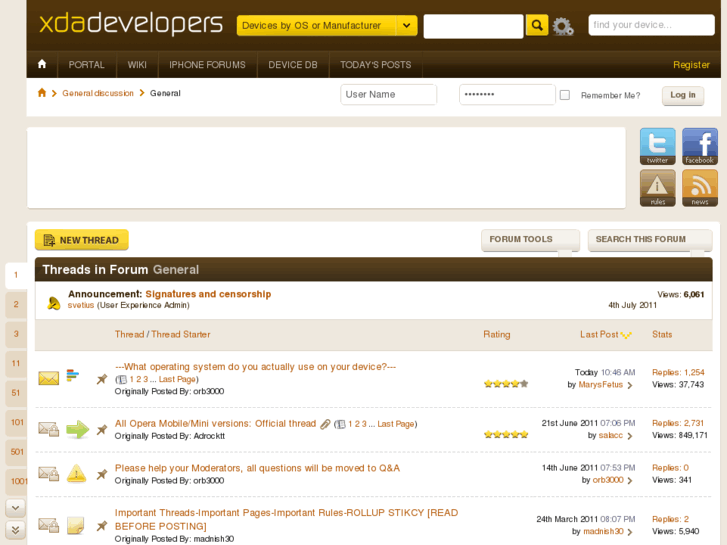The image size is (727, 545).
Task: Go to last post by salacc arrow
Action: click(x=630, y=436)
